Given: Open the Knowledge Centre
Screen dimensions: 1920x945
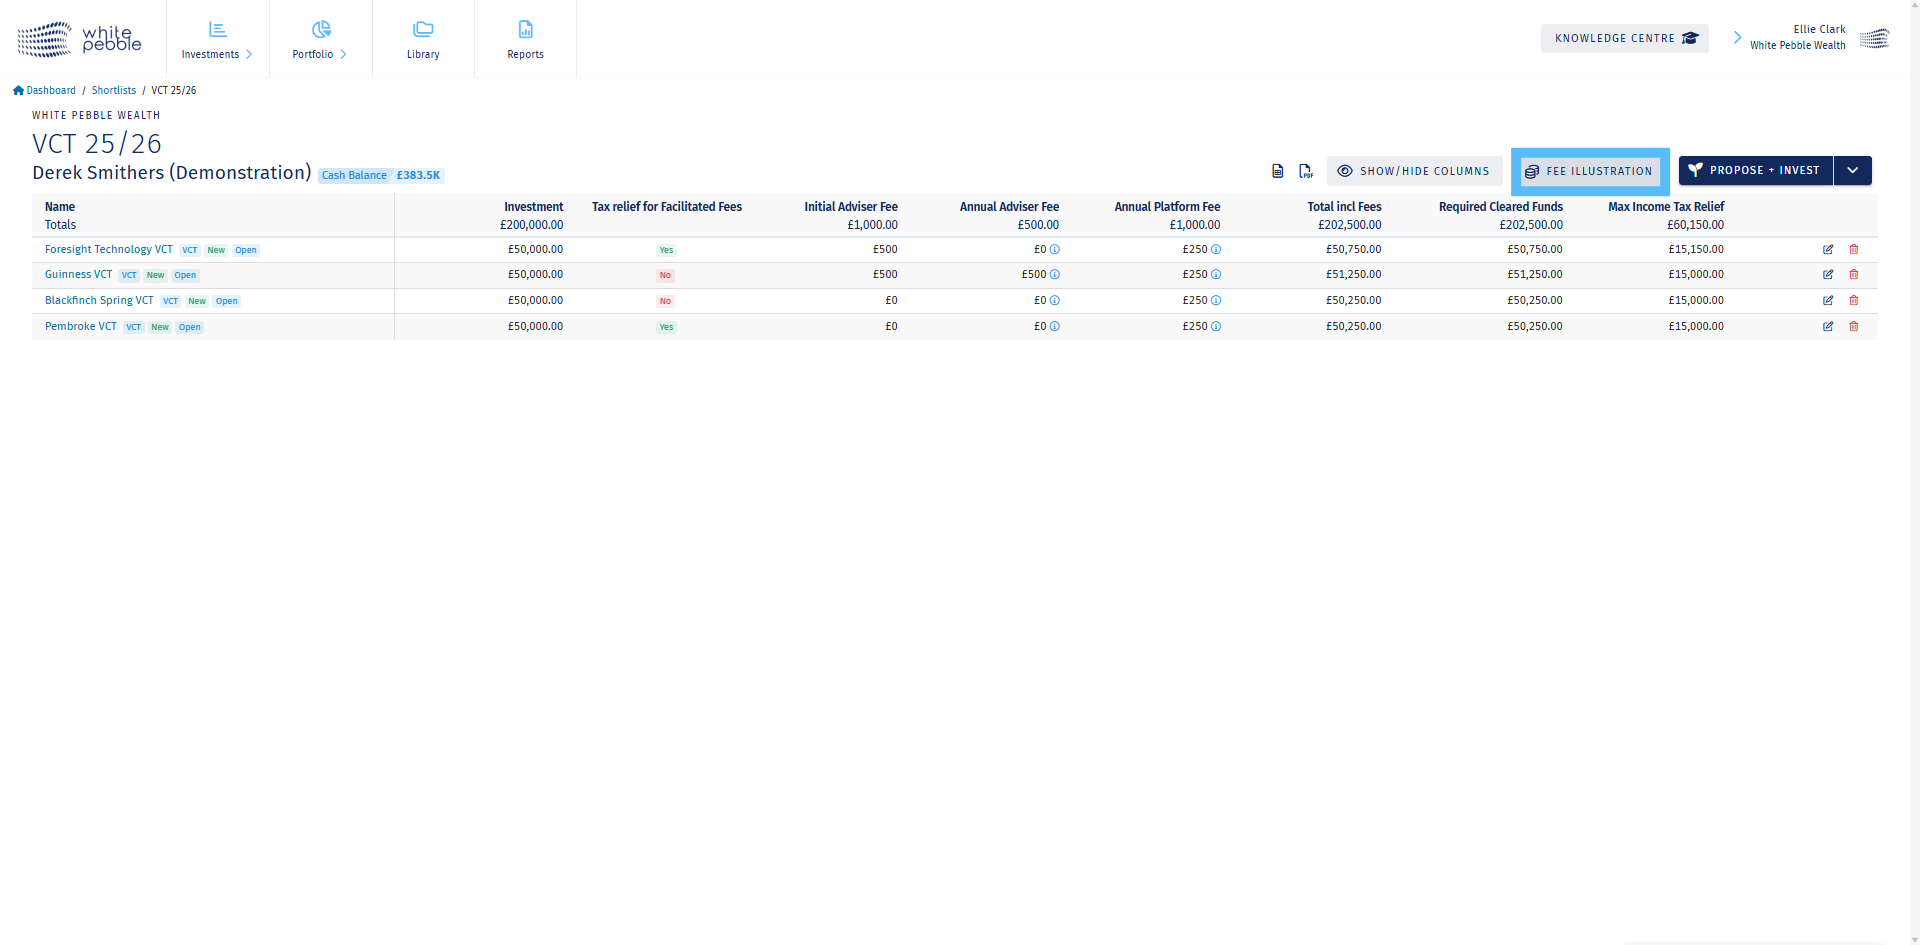Looking at the screenshot, I should tap(1624, 38).
